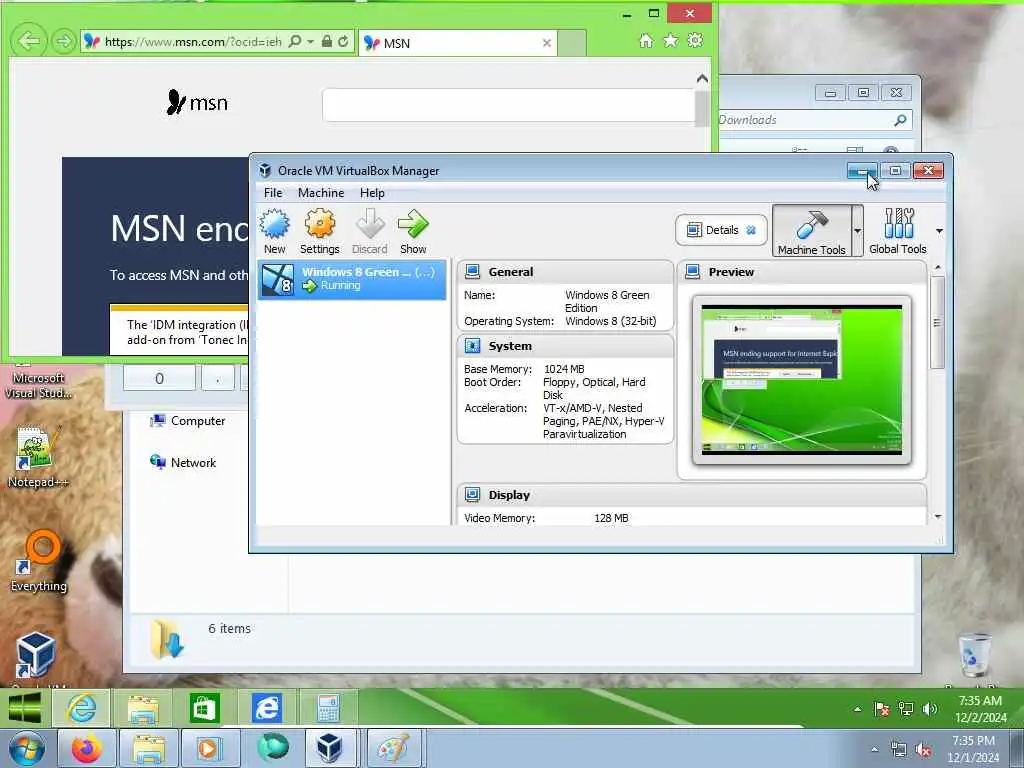Click Internet Explorer forward button
This screenshot has height=768, width=1024.
coord(63,42)
